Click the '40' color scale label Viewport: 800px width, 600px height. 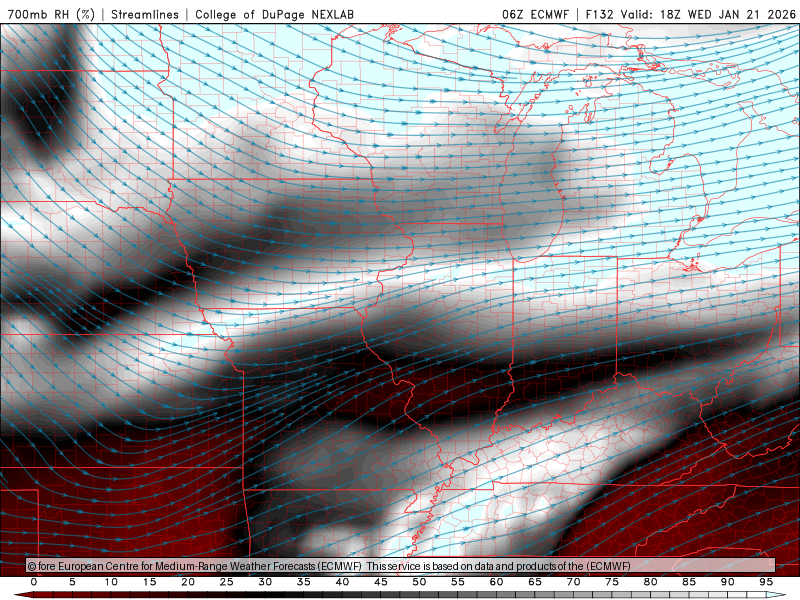click(x=342, y=582)
